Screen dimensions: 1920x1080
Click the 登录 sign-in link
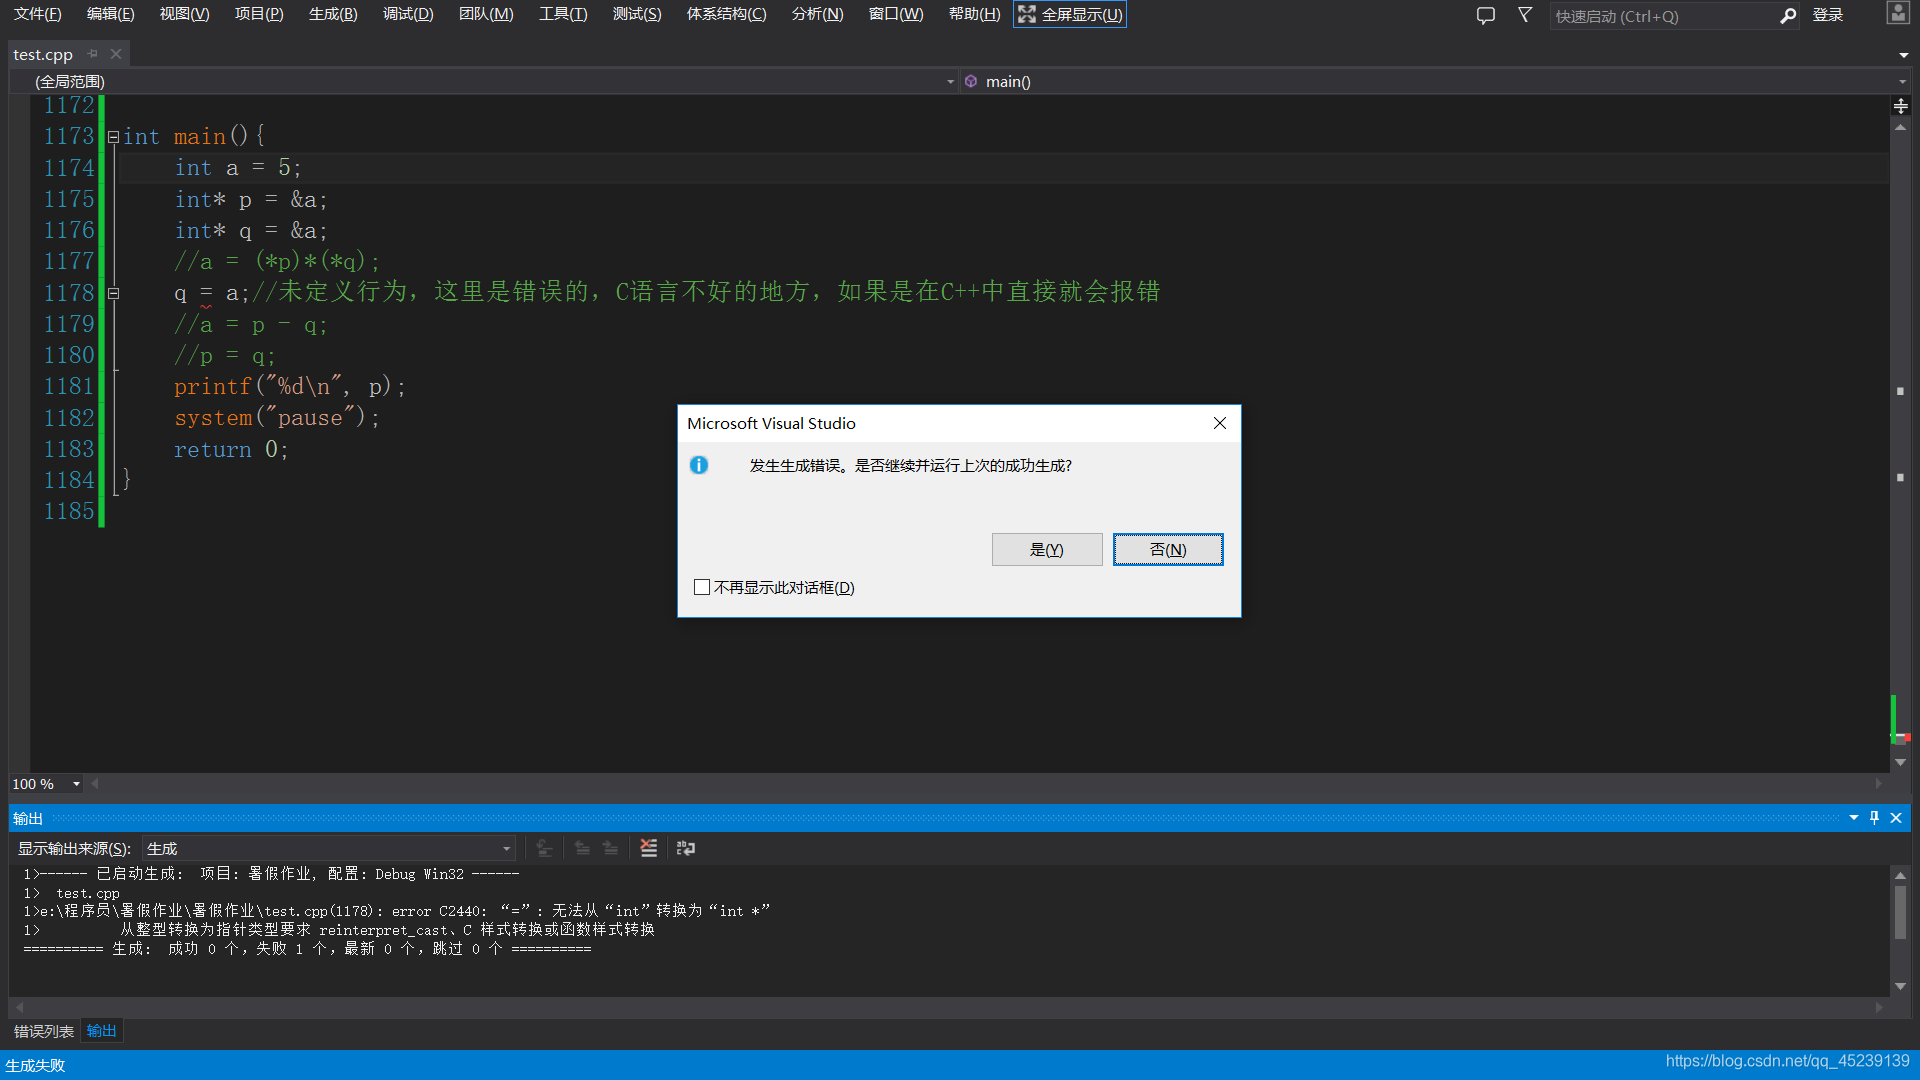1827,15
